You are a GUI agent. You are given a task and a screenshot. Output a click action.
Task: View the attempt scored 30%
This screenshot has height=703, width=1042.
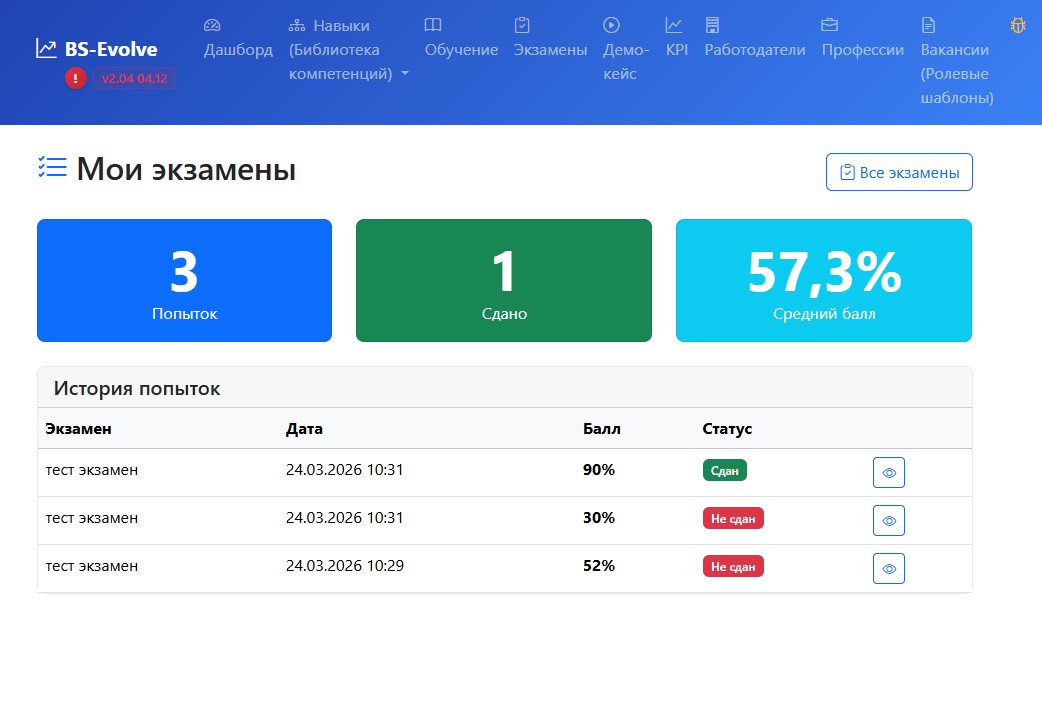pos(888,520)
